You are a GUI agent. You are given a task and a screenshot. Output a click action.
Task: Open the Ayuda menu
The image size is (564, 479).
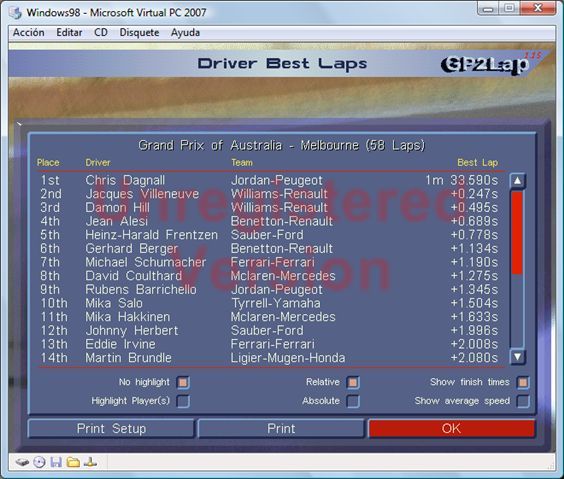pyautogui.click(x=185, y=33)
